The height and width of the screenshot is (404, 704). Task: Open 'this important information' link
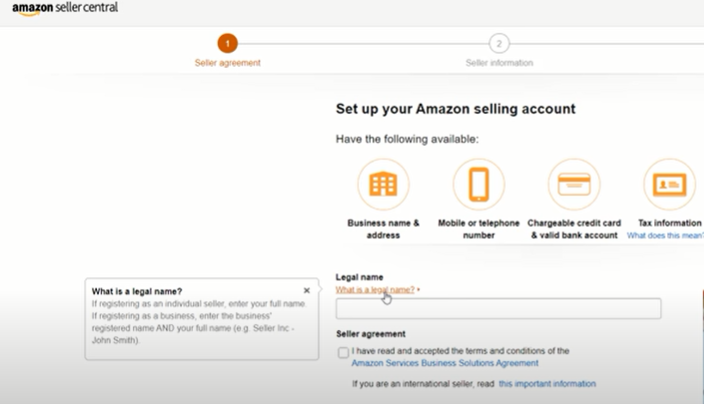click(x=547, y=384)
